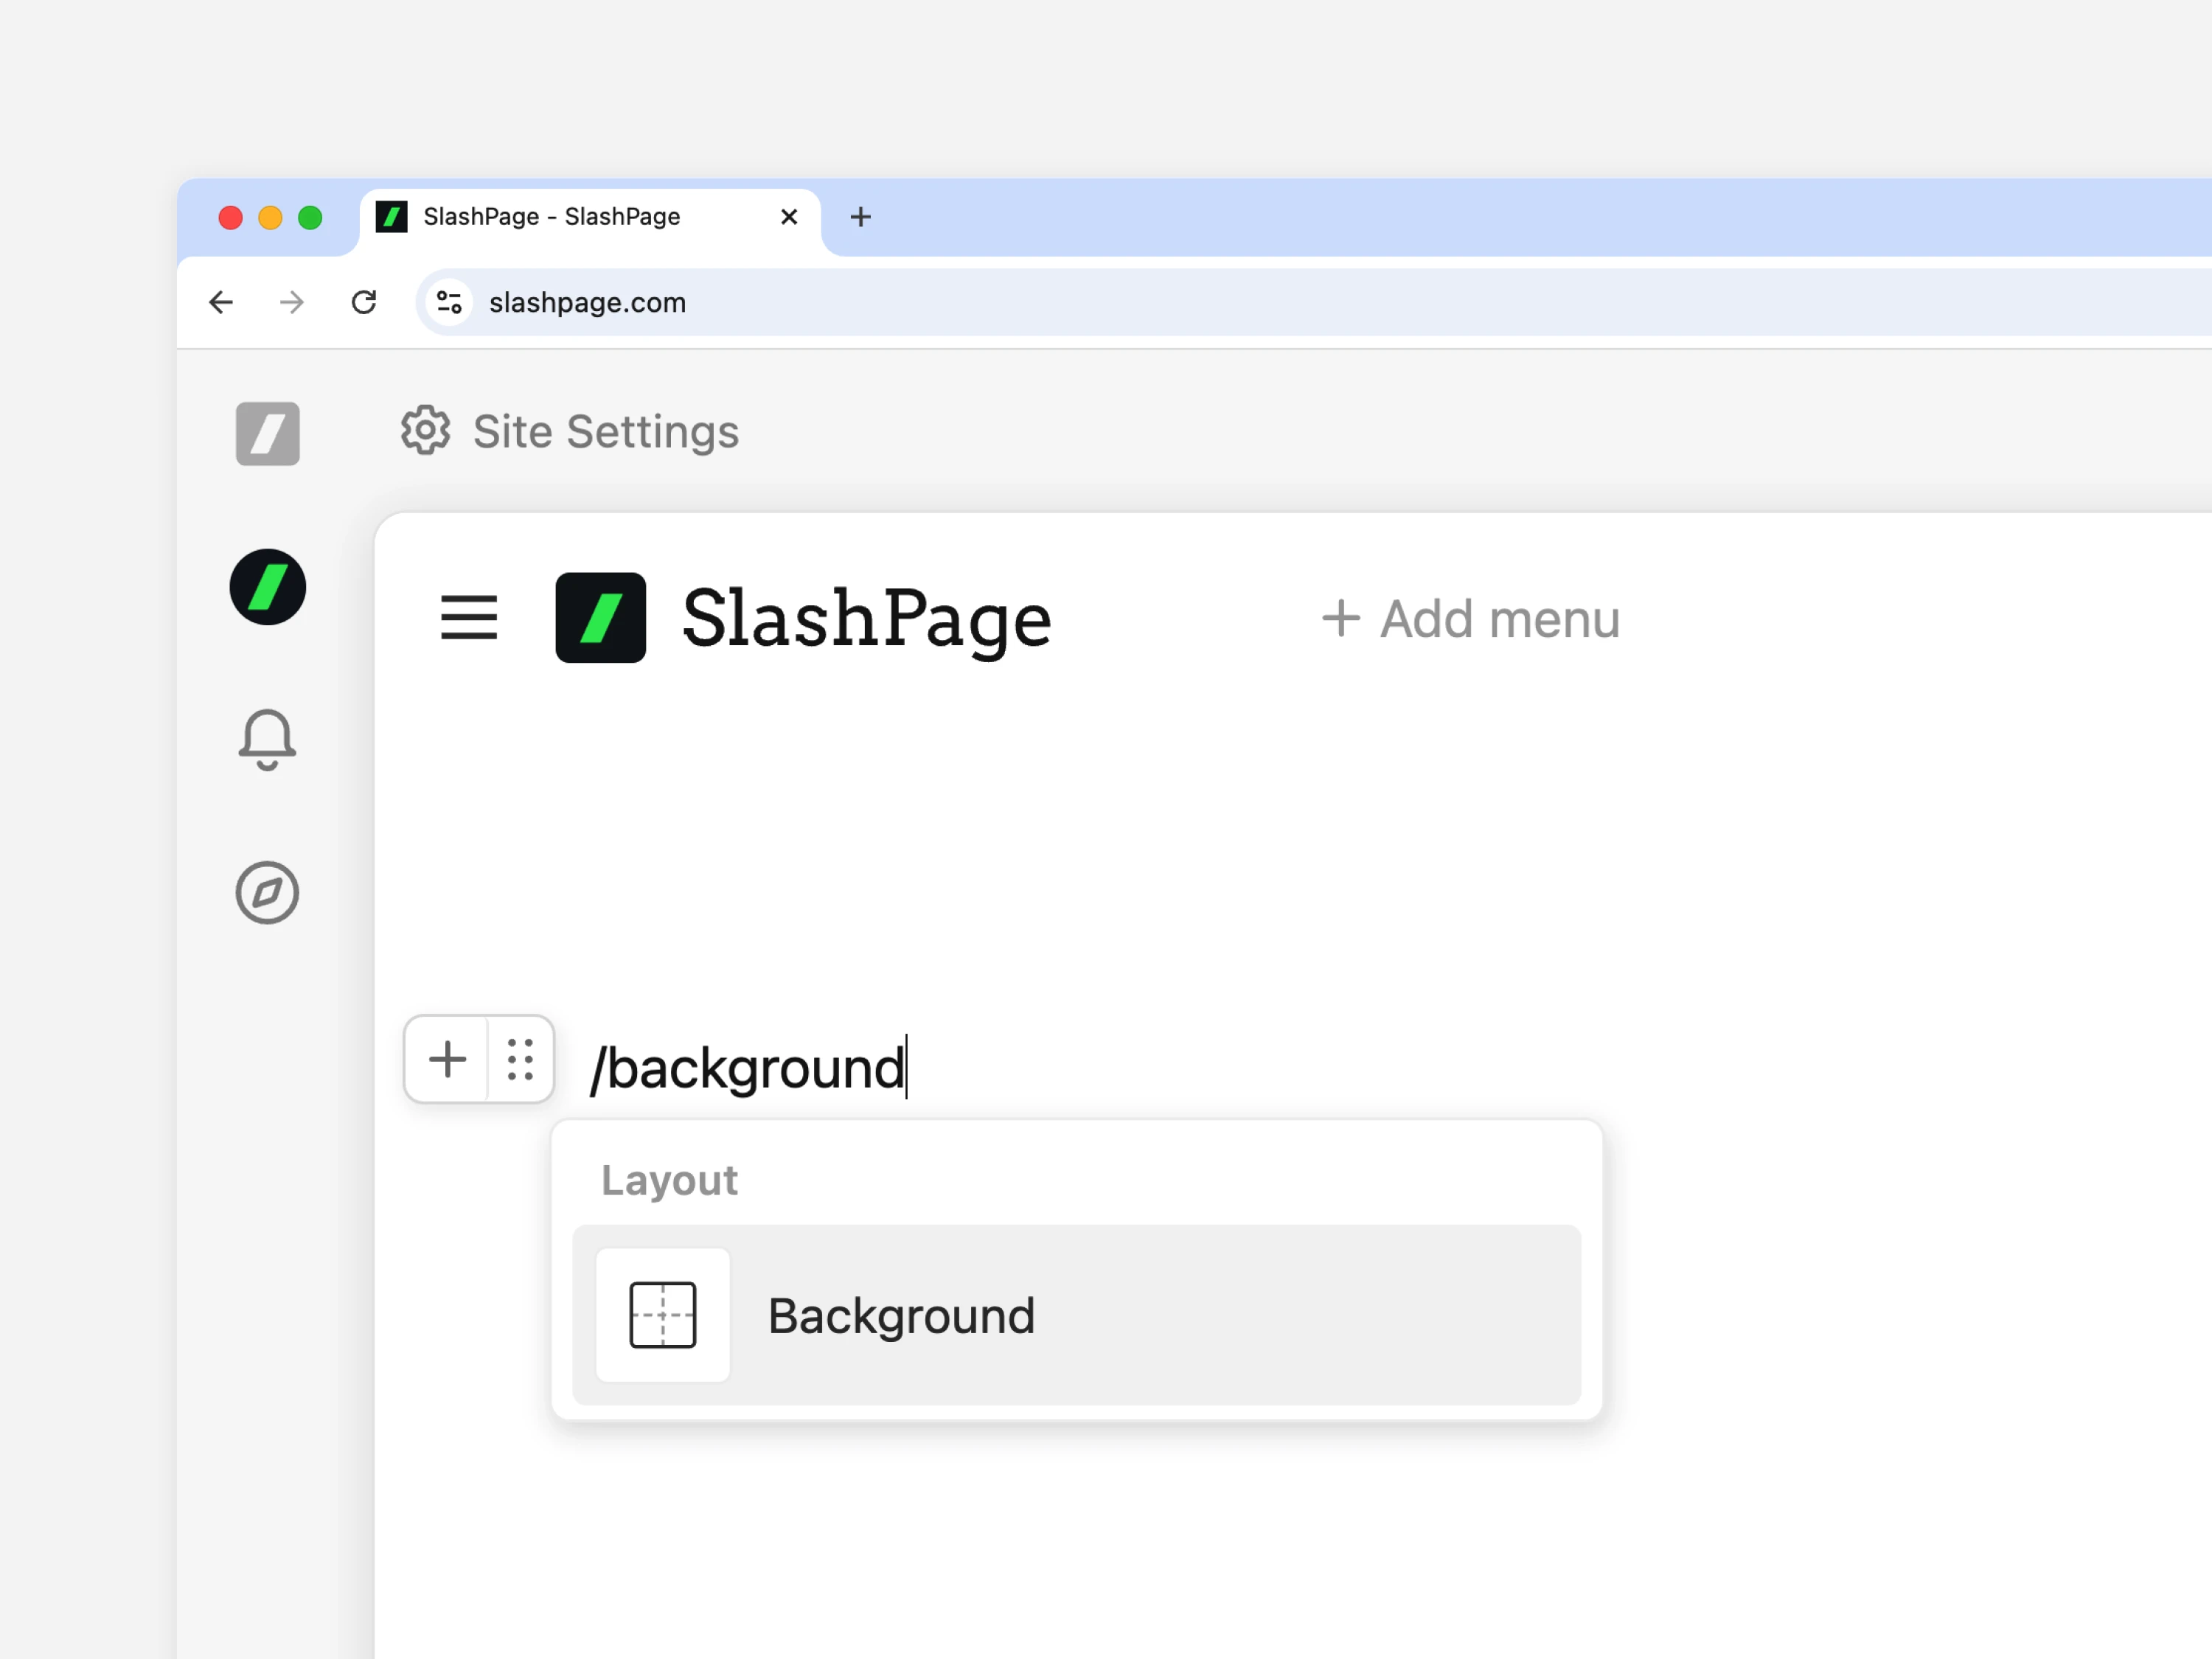This screenshot has width=2212, height=1659.
Task: Close the SlashPage browser tab
Action: tap(789, 217)
